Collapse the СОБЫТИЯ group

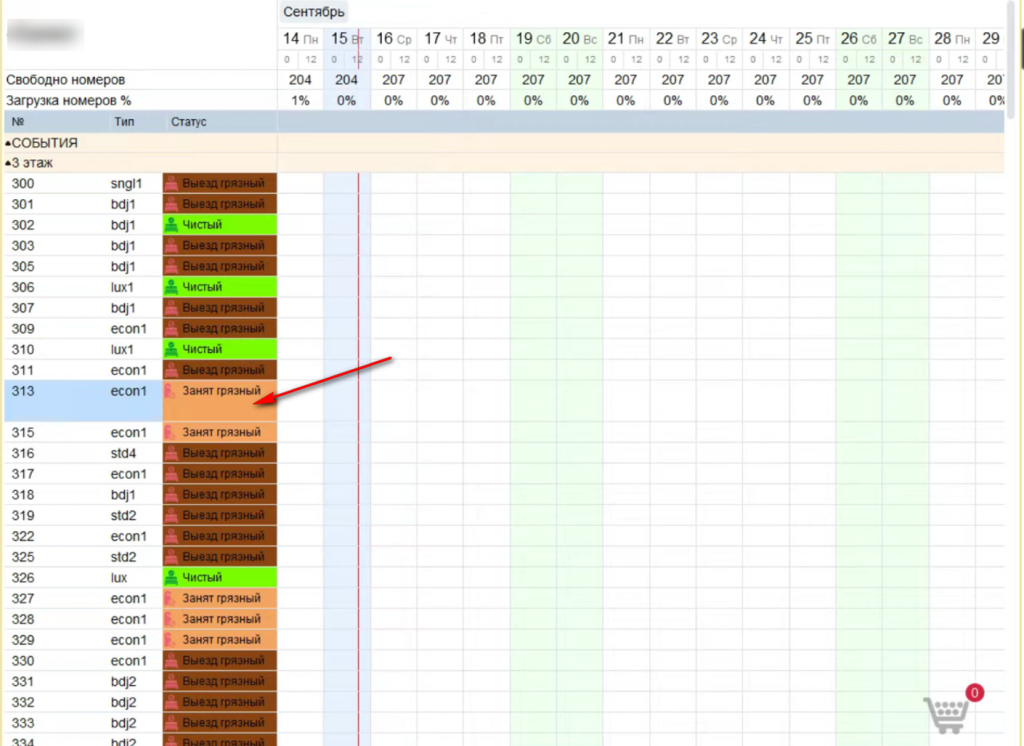(8, 143)
